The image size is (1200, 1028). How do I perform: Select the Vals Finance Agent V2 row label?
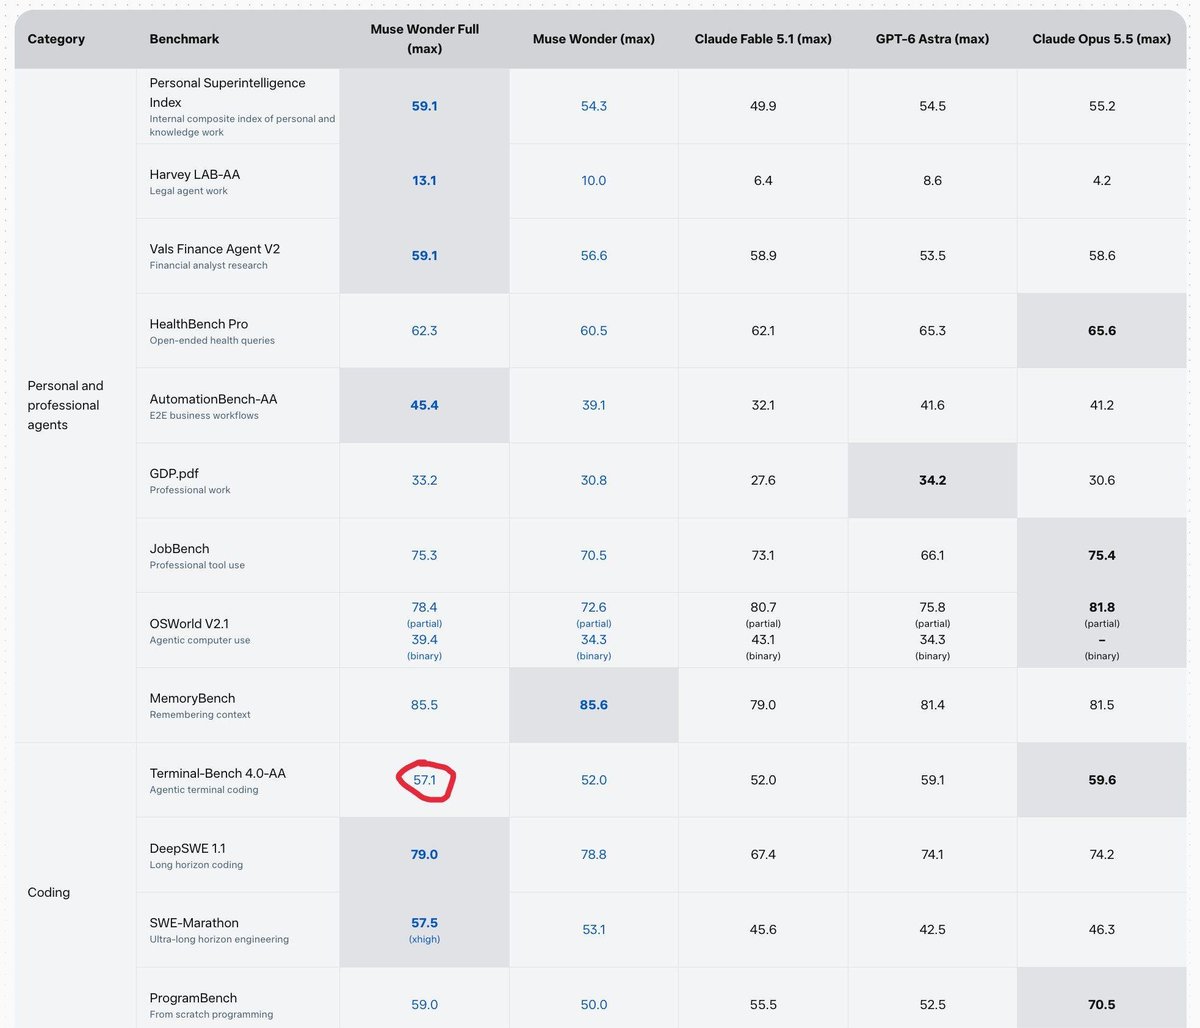coord(214,249)
